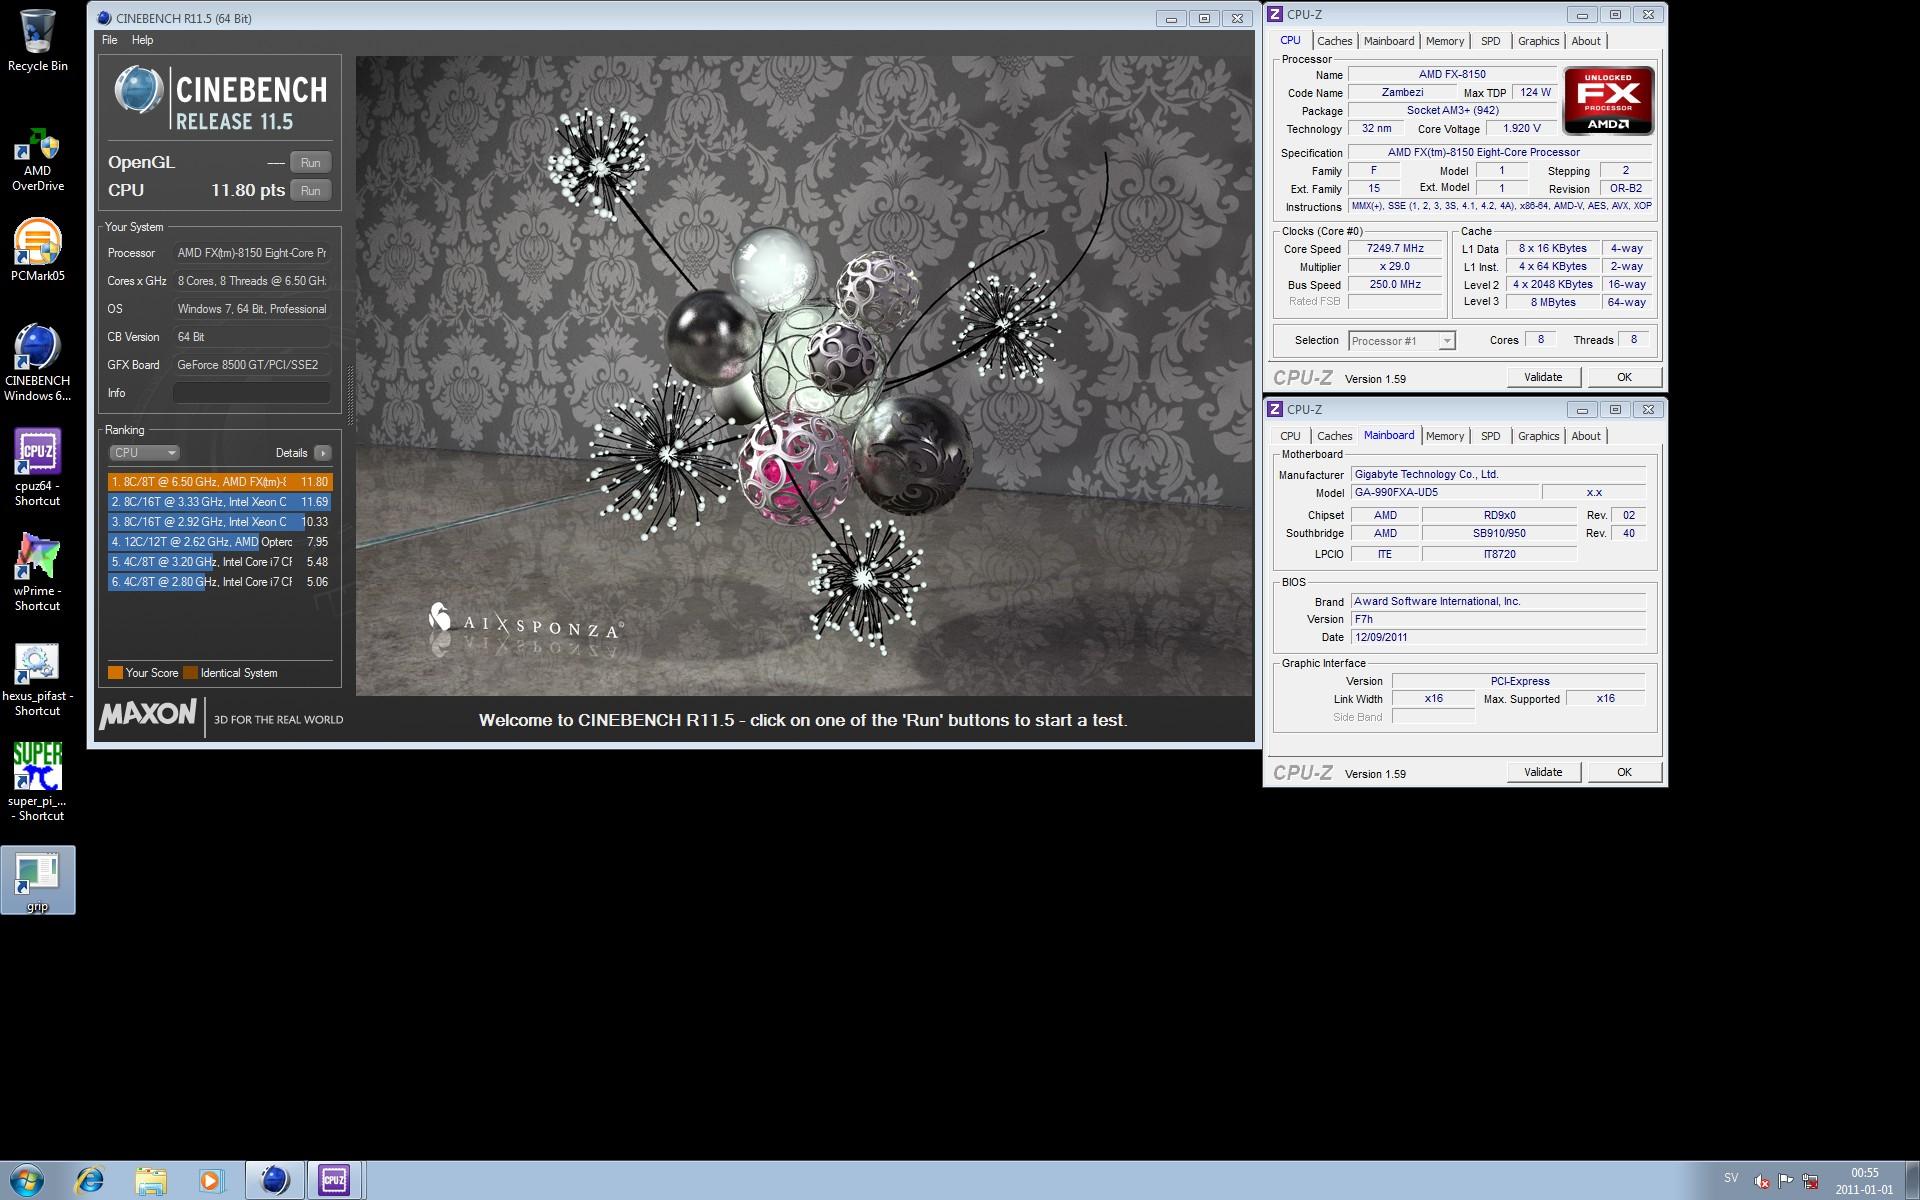Open the Help menu in CINEBENCH
This screenshot has height=1200, width=1920.
pyautogui.click(x=142, y=40)
